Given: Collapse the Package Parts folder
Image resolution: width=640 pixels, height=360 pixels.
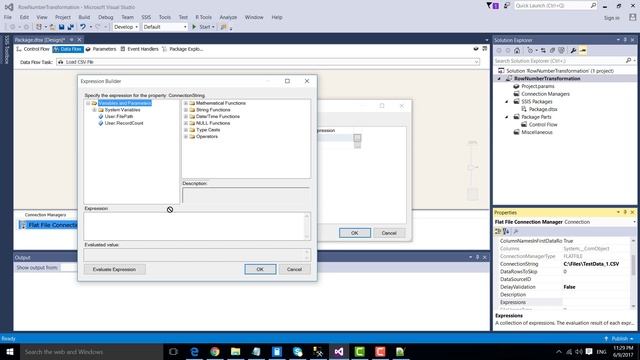Looking at the screenshot, I should point(507,117).
